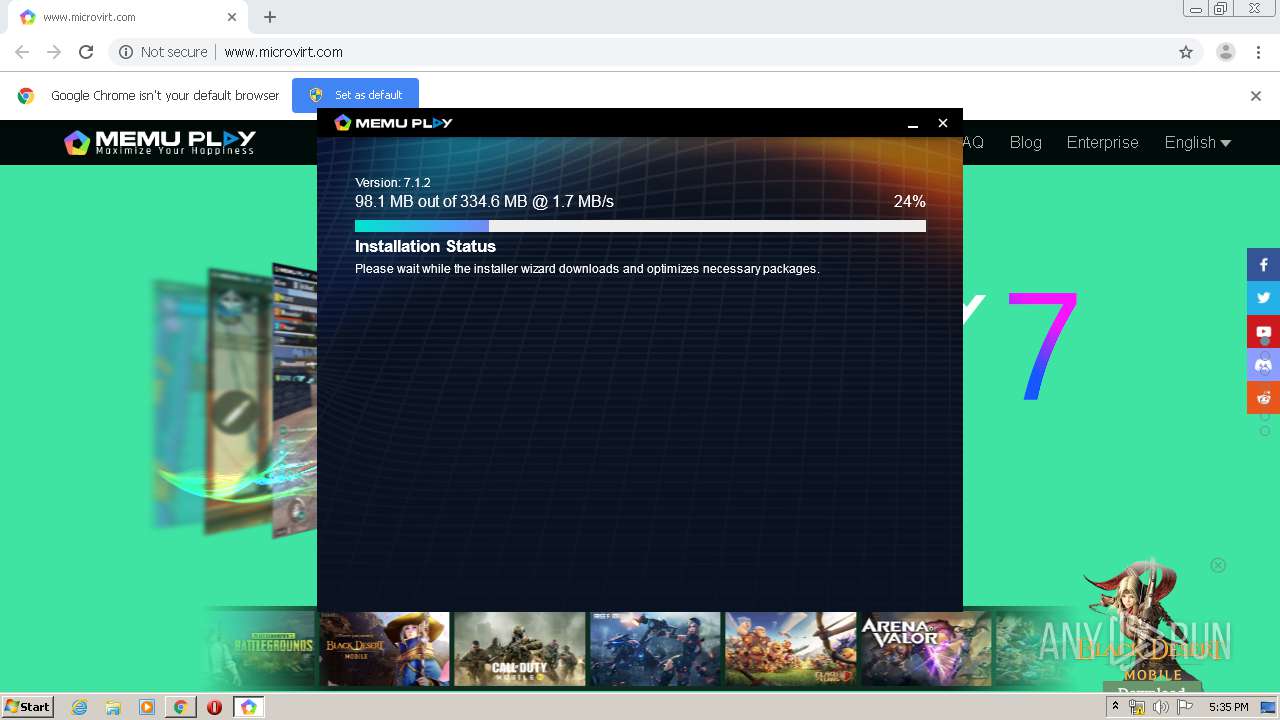Open Discord sidebar icon

(1263, 364)
